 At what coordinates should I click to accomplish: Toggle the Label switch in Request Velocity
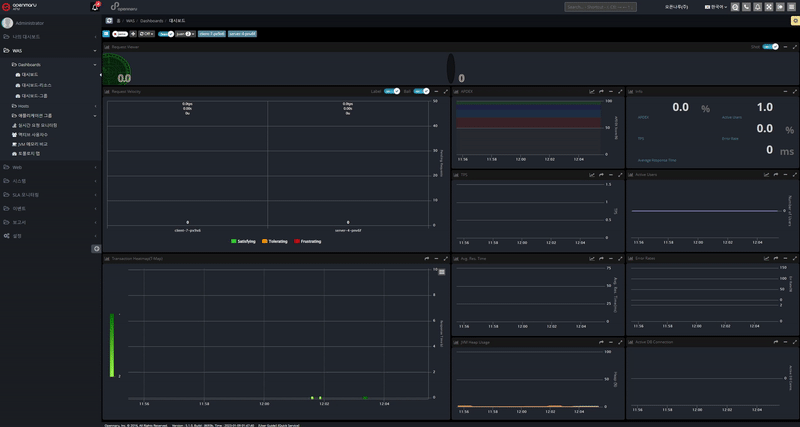[x=392, y=91]
